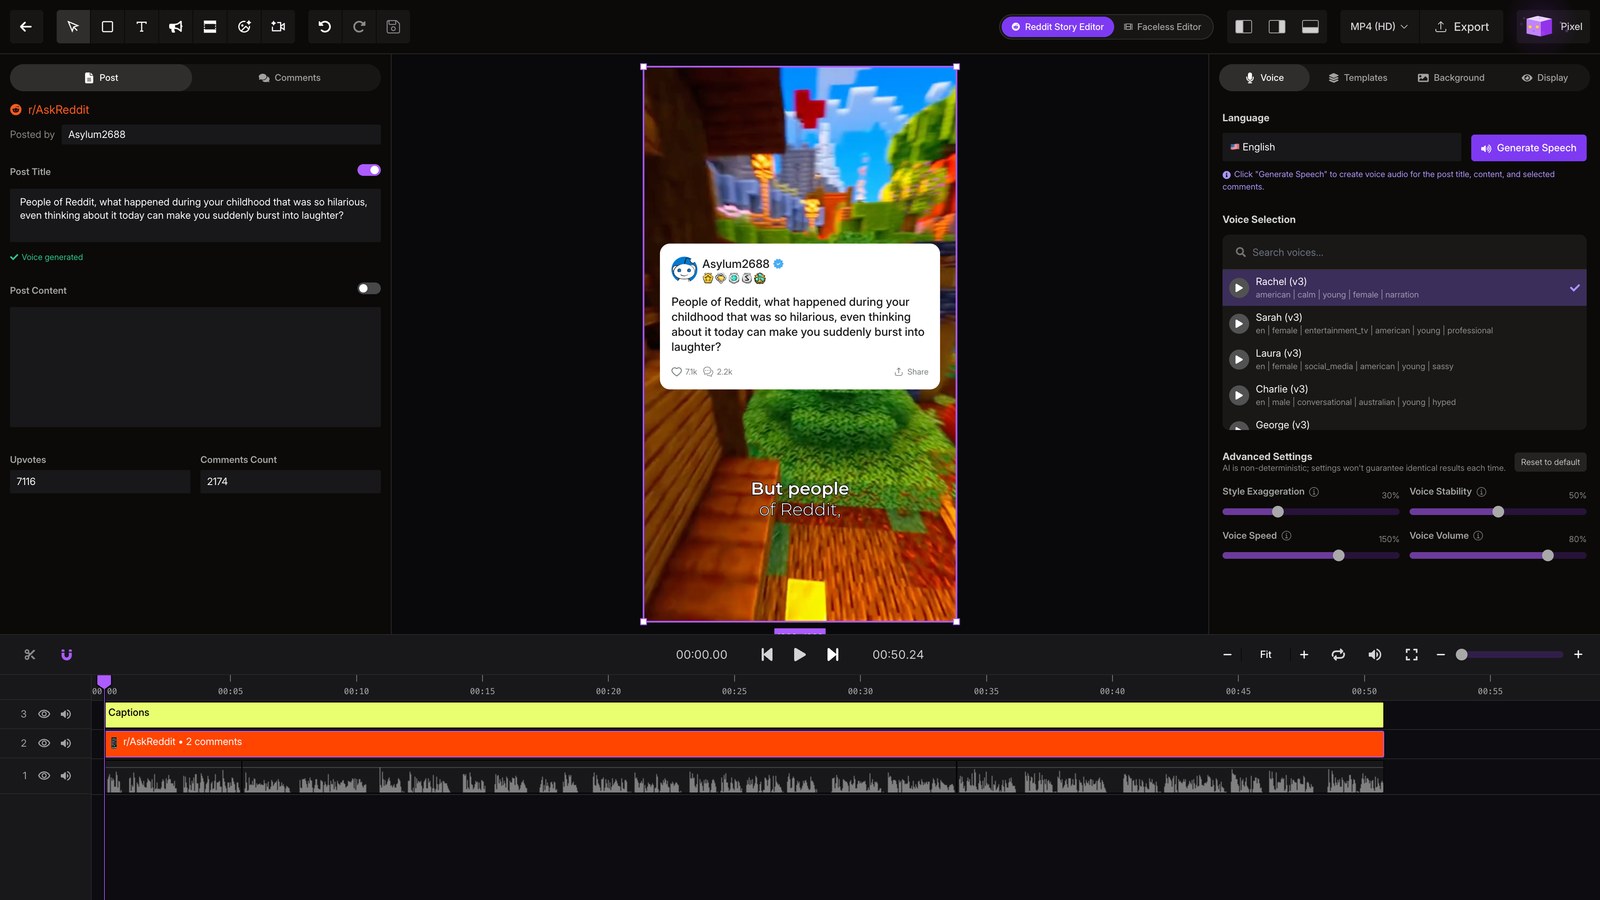The height and width of the screenshot is (900, 1600).
Task: Preview the Sarah (v3) voice
Action: click(x=1239, y=324)
